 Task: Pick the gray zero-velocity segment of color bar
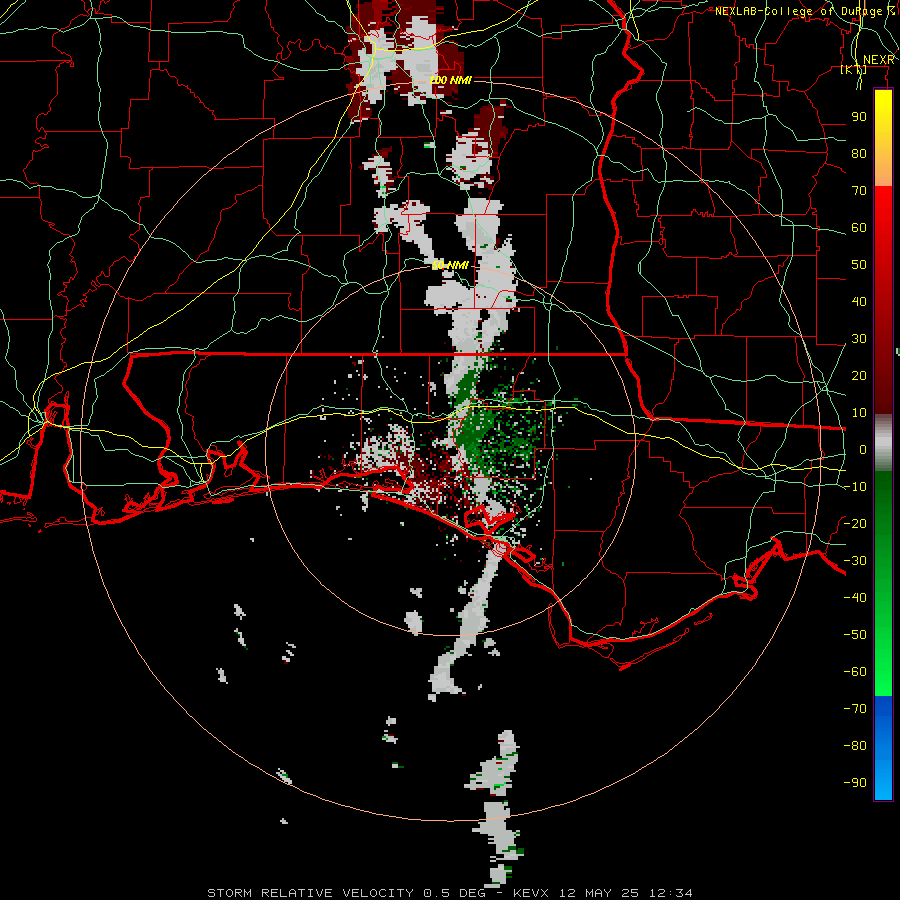(883, 443)
